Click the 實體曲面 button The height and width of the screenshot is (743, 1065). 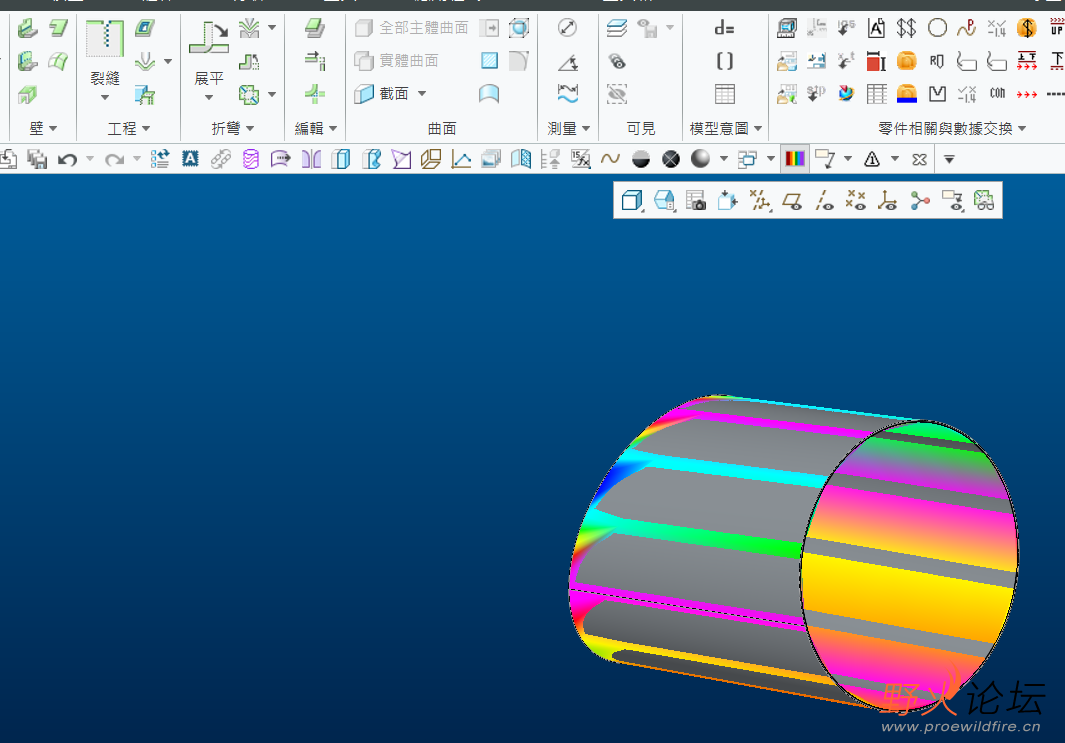click(397, 60)
